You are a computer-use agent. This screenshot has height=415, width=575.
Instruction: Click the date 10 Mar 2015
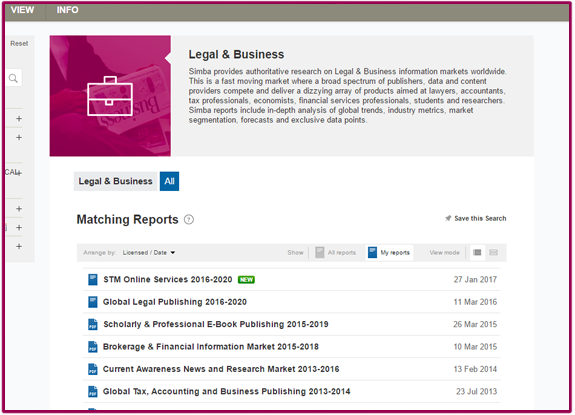(475, 347)
